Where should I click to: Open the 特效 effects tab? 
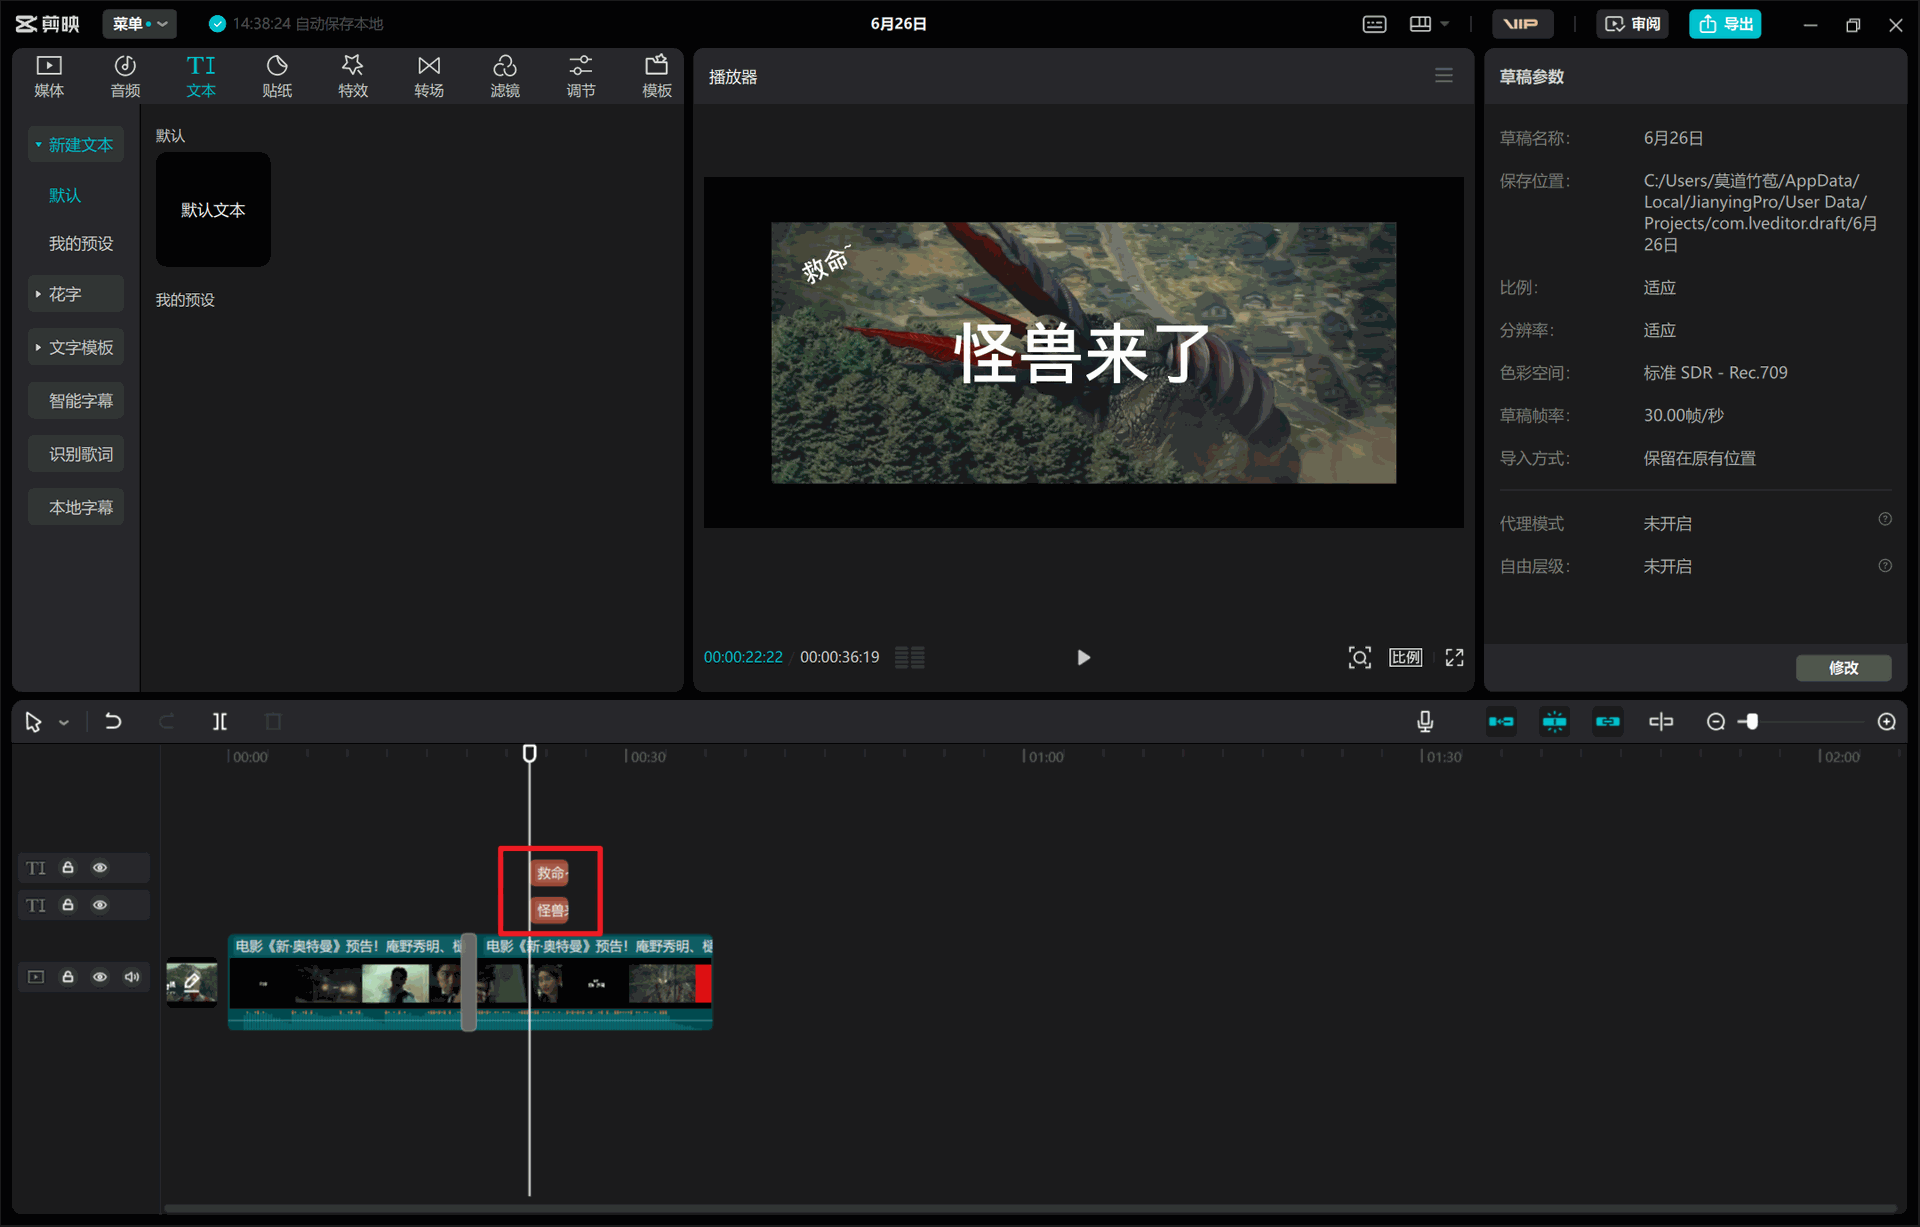pyautogui.click(x=353, y=77)
